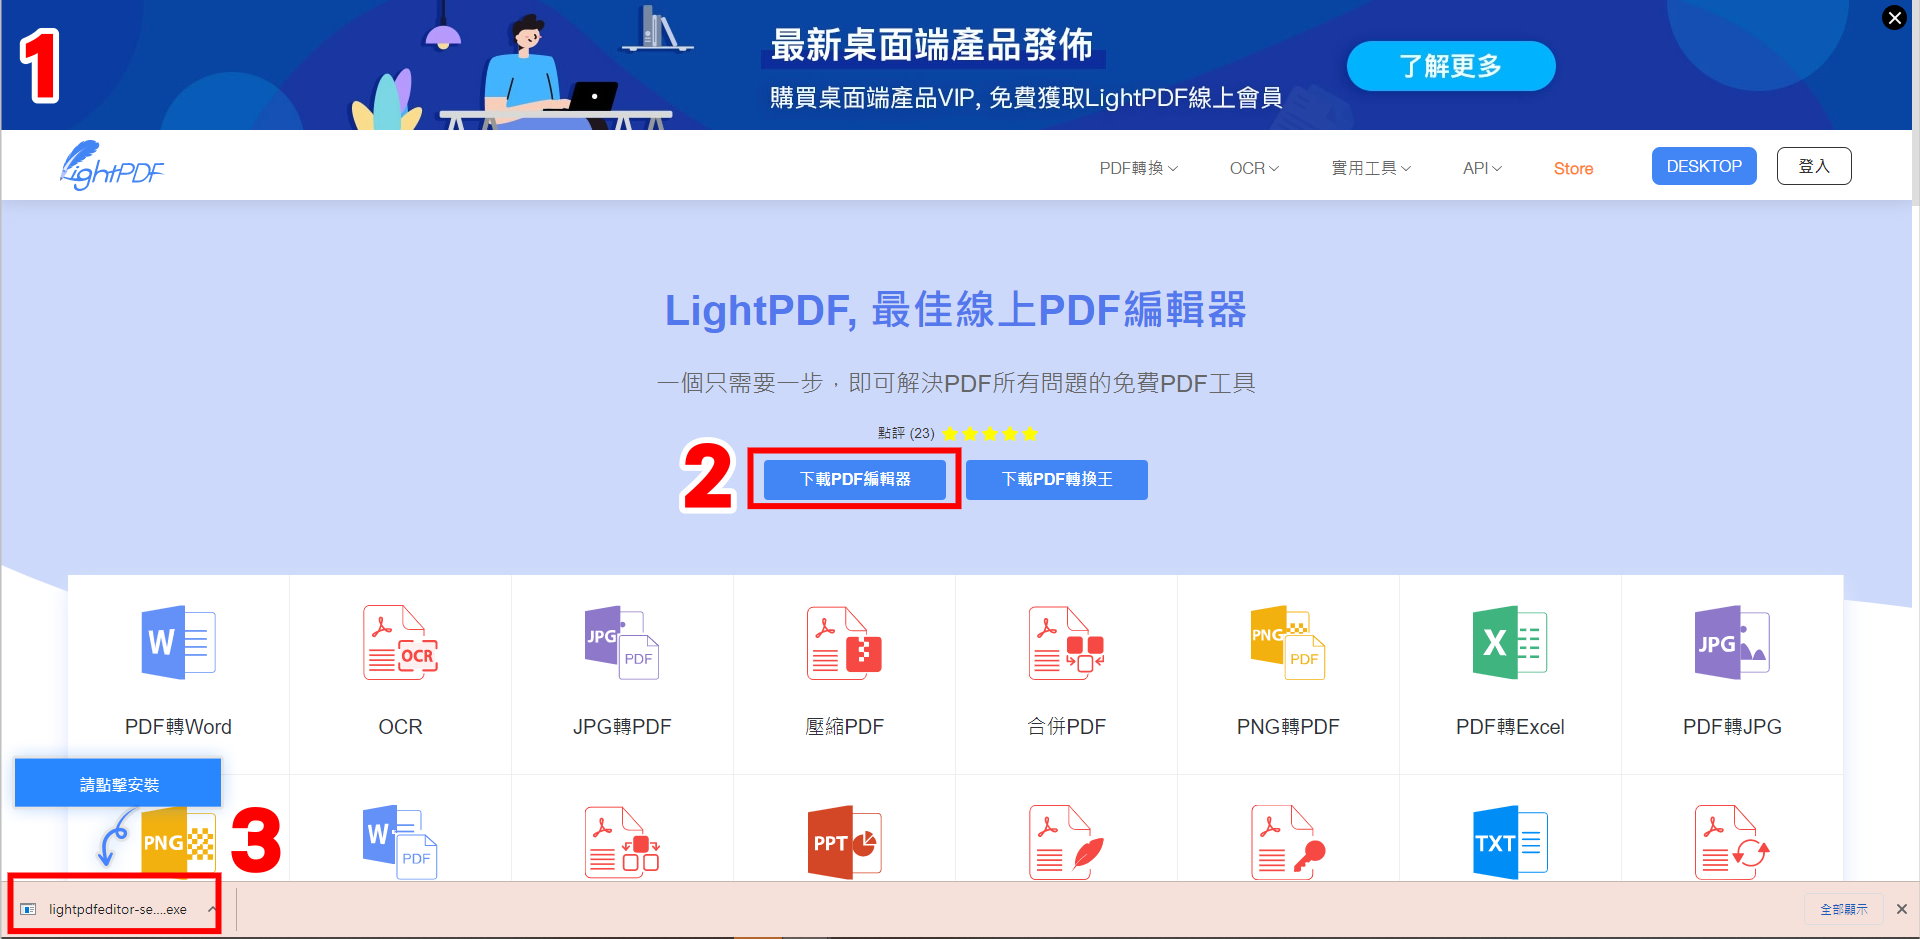Viewport: 1920px width, 939px height.
Task: Select the PDF edit feather icon
Action: pos(1066,843)
